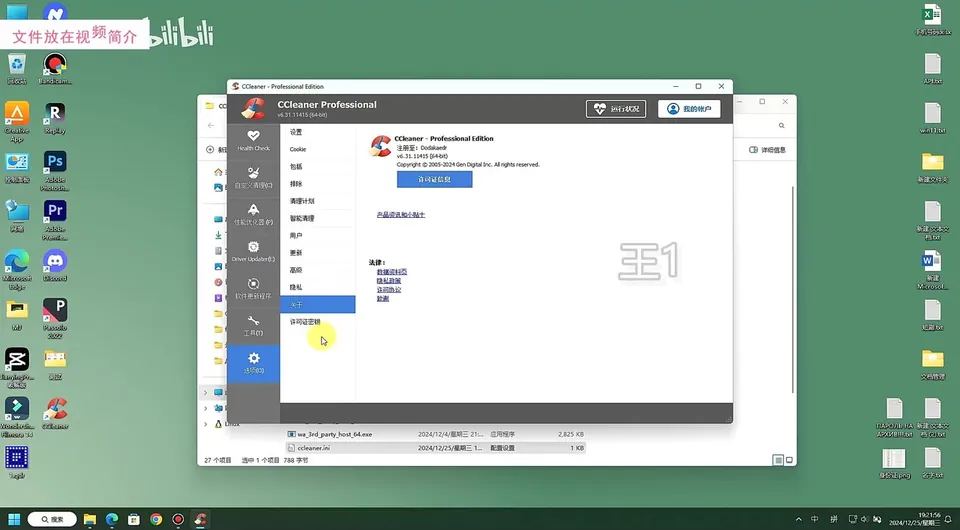Select Replay desktop shortcut
Image resolution: width=960 pixels, height=530 pixels.
55,118
